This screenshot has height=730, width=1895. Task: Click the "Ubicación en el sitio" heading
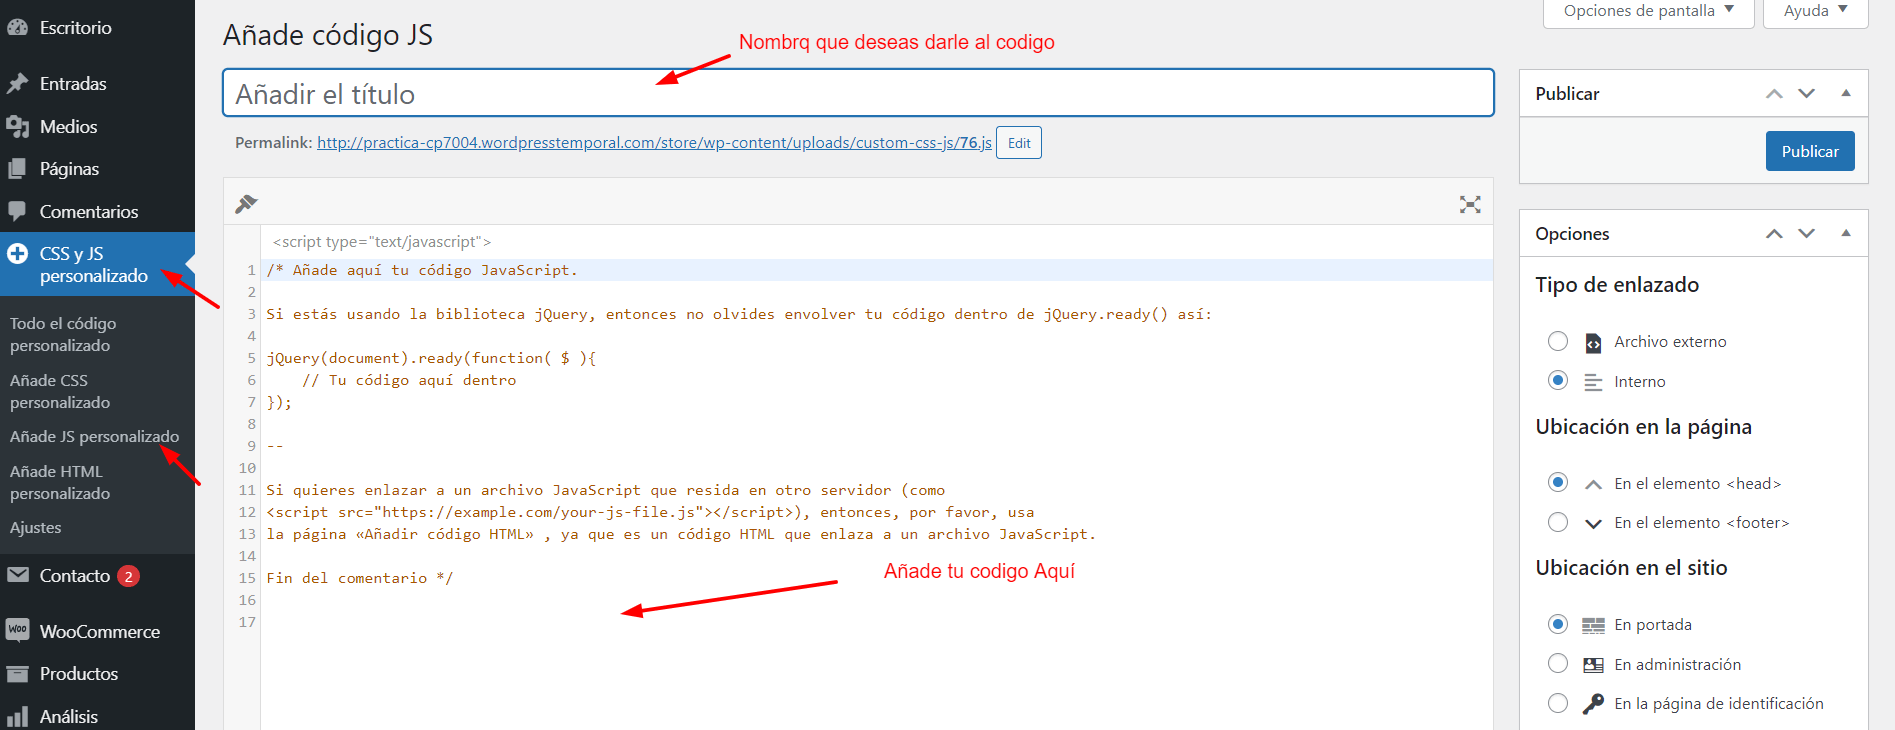pyautogui.click(x=1631, y=568)
